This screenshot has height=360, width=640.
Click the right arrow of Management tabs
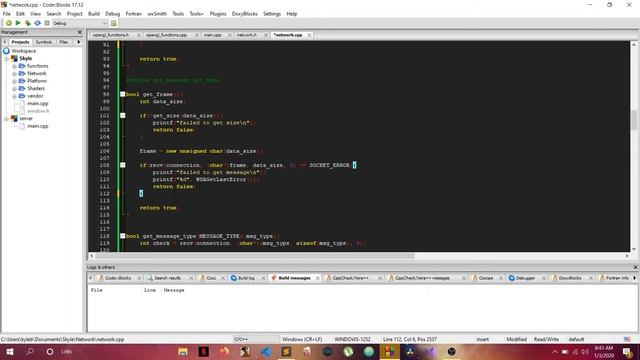(x=79, y=42)
